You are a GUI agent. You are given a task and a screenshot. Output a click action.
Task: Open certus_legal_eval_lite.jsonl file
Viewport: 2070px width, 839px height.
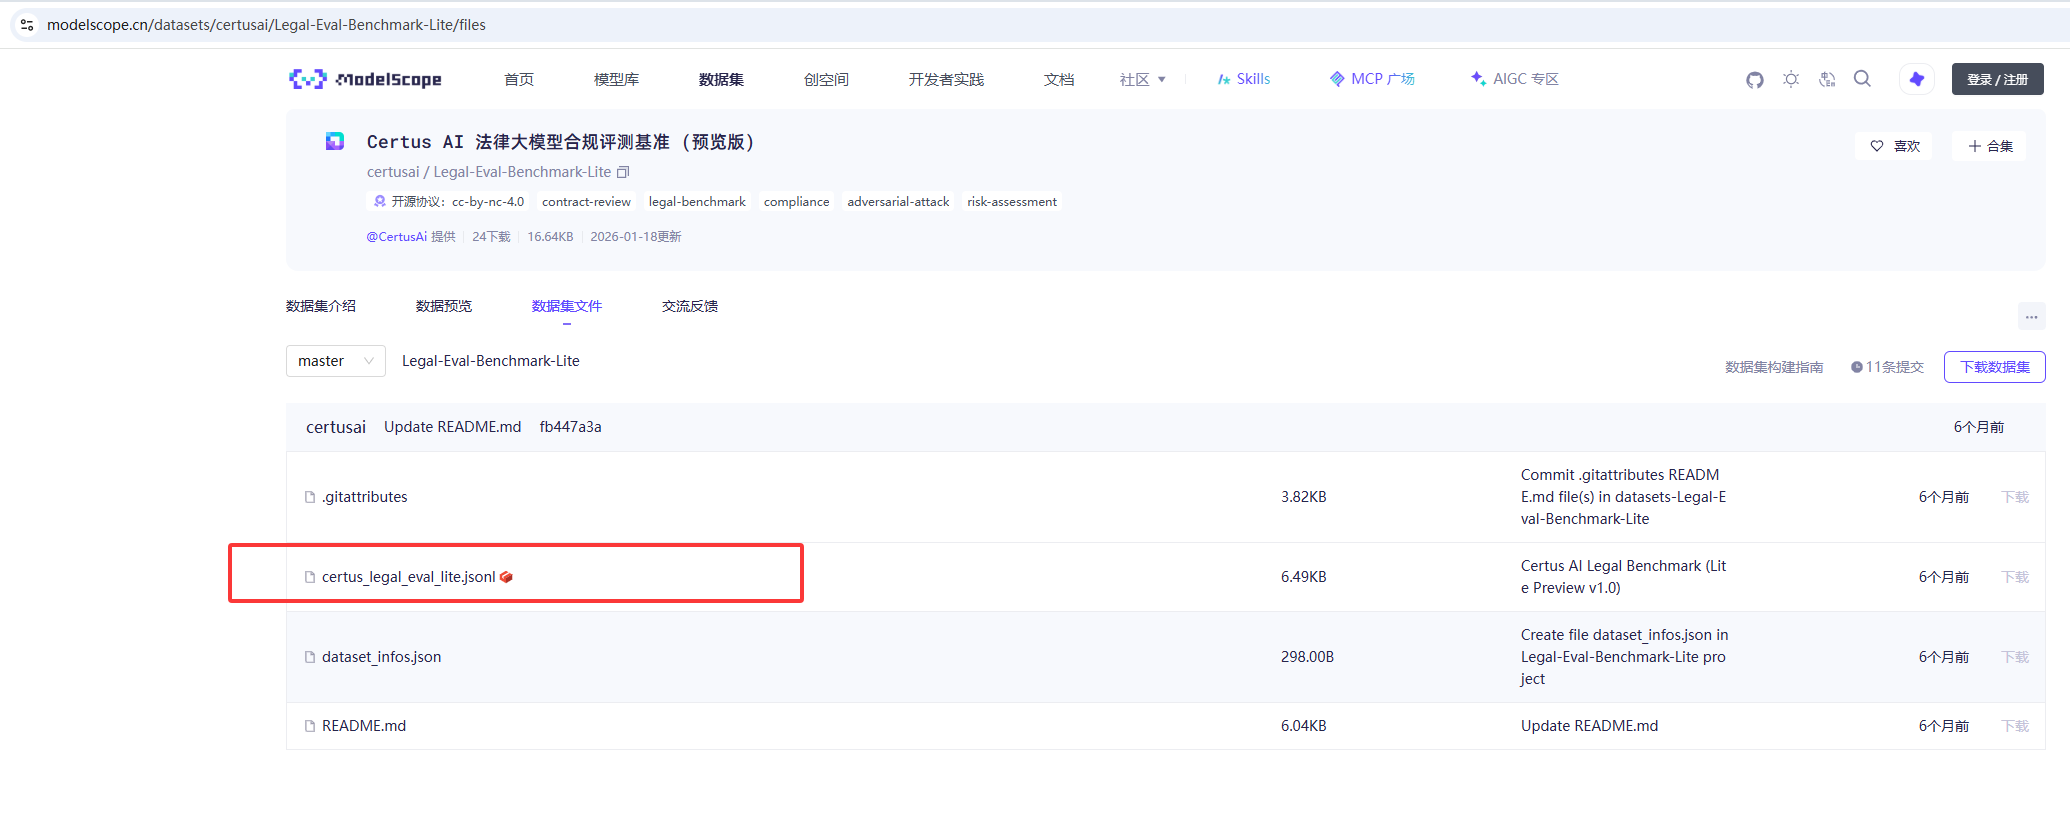409,577
